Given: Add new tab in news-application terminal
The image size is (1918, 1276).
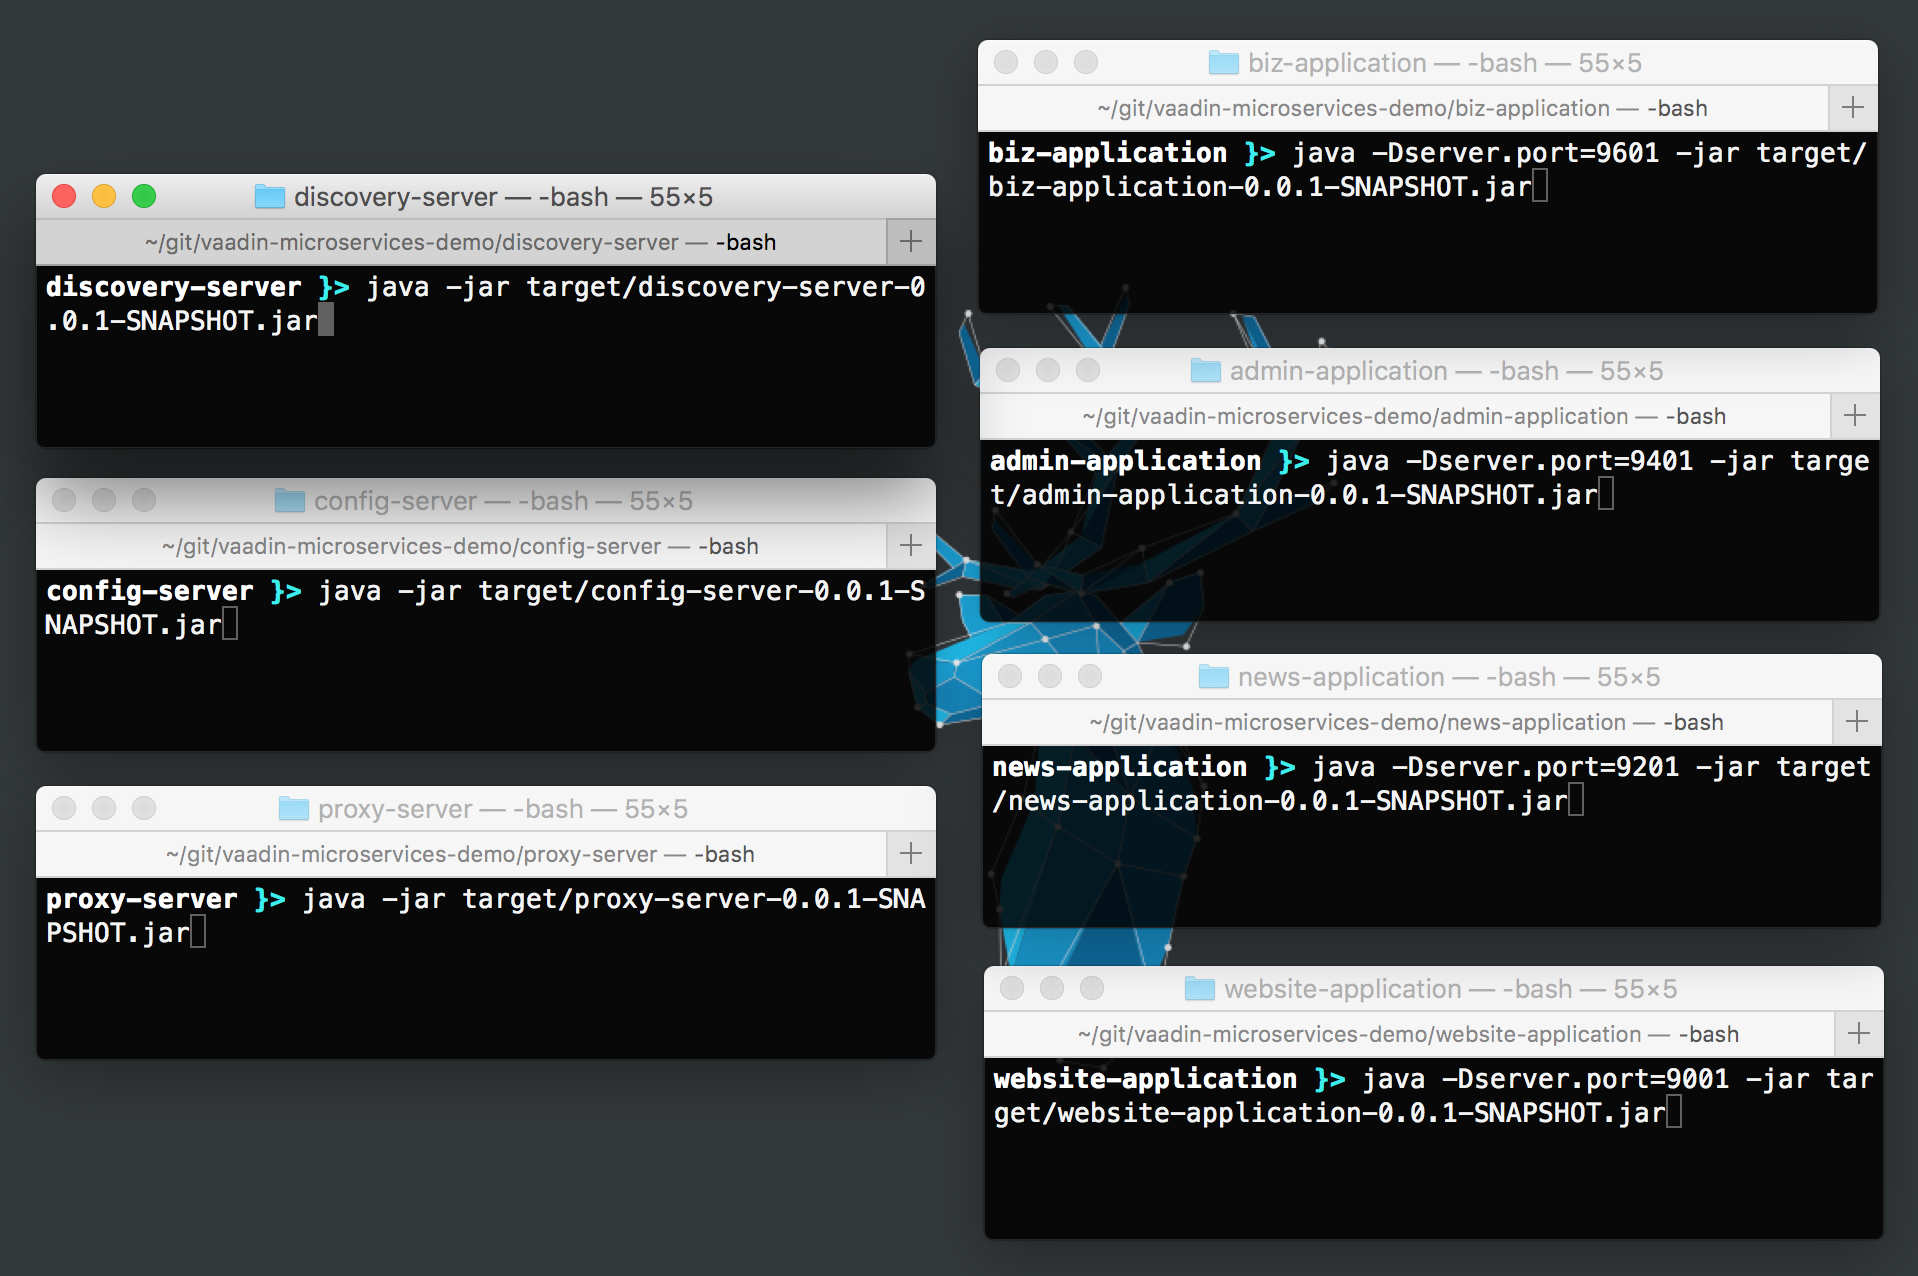Looking at the screenshot, I should tap(1856, 722).
